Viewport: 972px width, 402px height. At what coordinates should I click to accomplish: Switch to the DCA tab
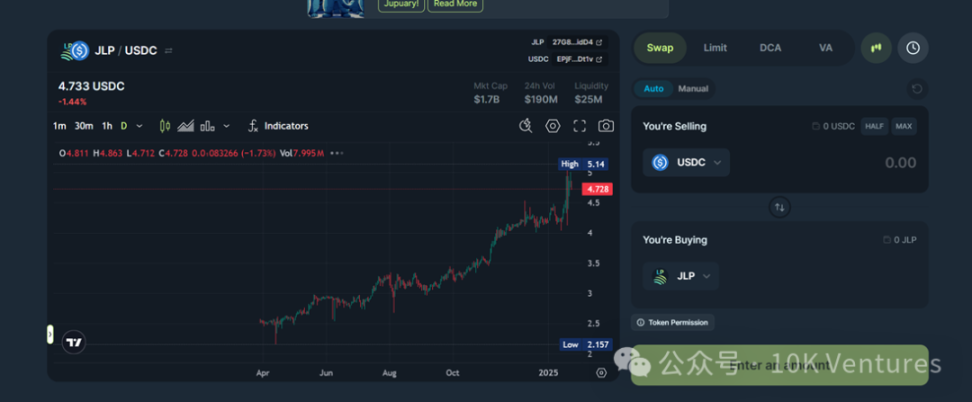coord(771,48)
